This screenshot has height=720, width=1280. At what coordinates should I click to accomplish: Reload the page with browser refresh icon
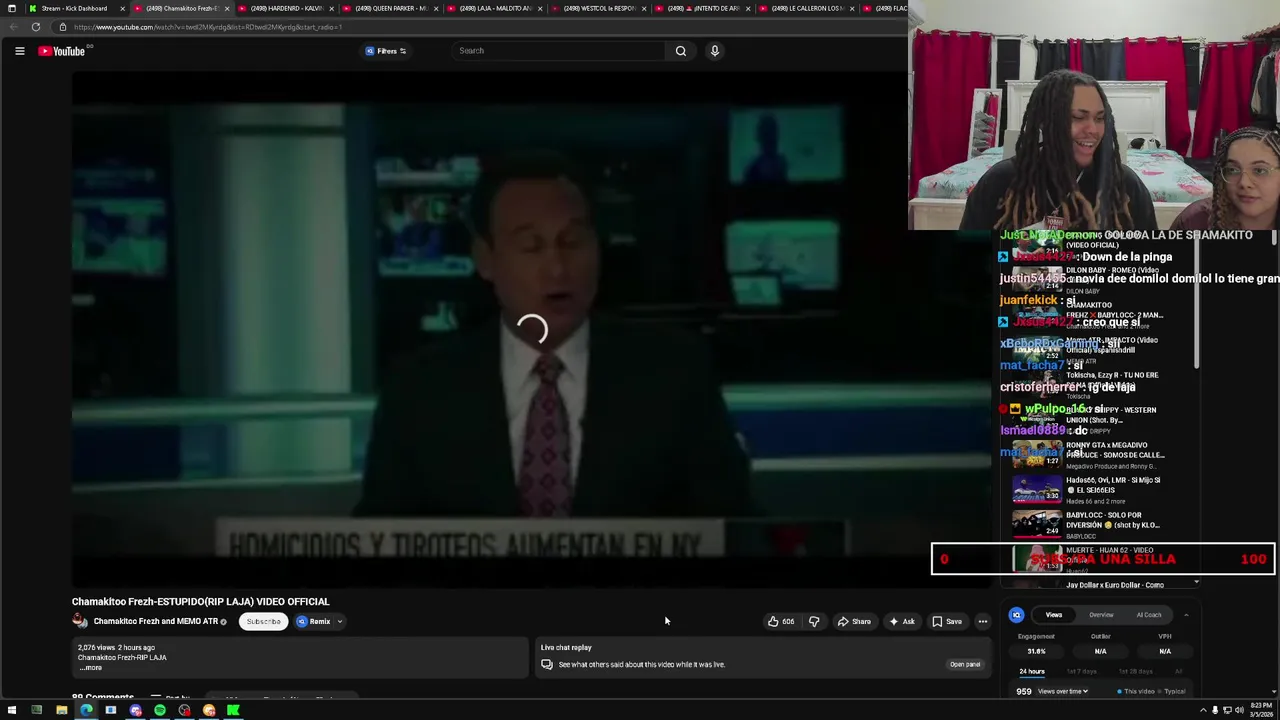pos(36,27)
